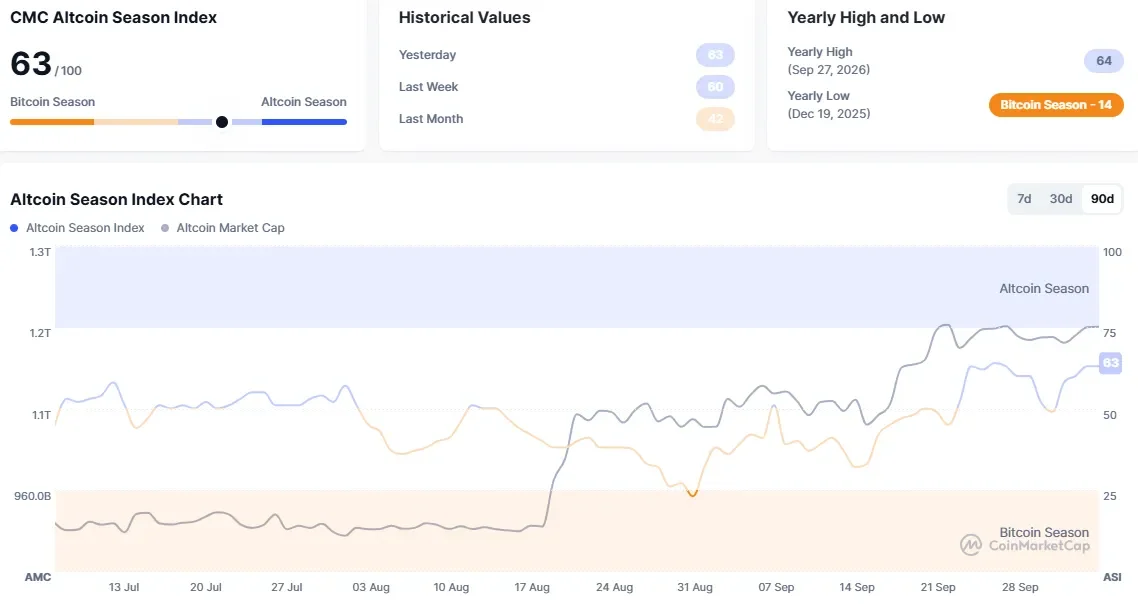This screenshot has width=1138, height=614.
Task: Click the '(Dec 19, 2025)' yearly low date
Action: [x=829, y=113]
